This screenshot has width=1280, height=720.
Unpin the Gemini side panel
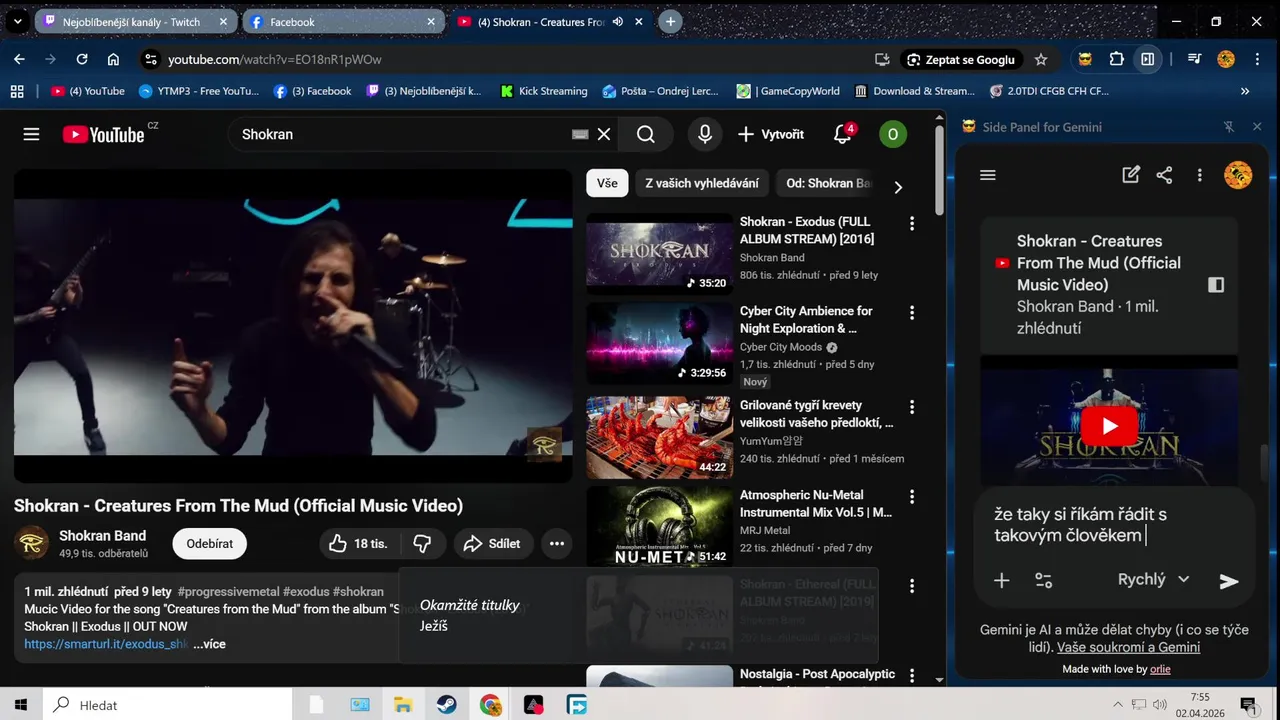tap(1229, 127)
